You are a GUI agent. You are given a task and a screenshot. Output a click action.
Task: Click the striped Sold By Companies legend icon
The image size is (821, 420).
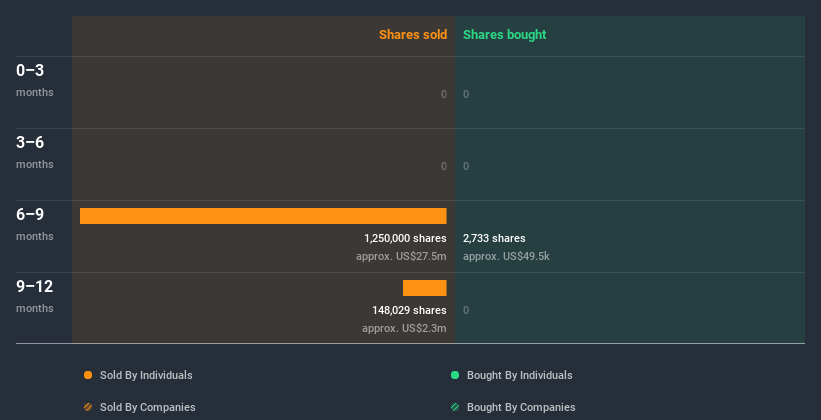(x=88, y=407)
